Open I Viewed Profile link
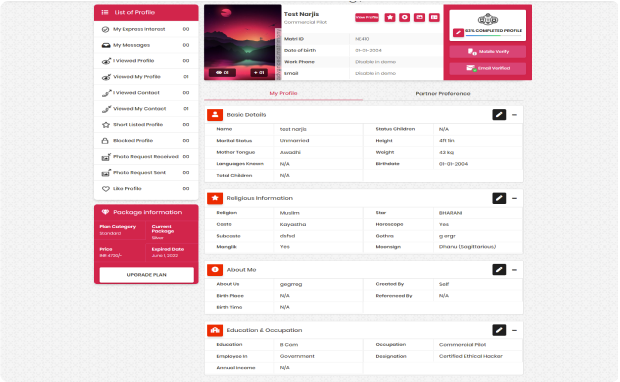Viewport: 620px width, 382px height. point(146,61)
